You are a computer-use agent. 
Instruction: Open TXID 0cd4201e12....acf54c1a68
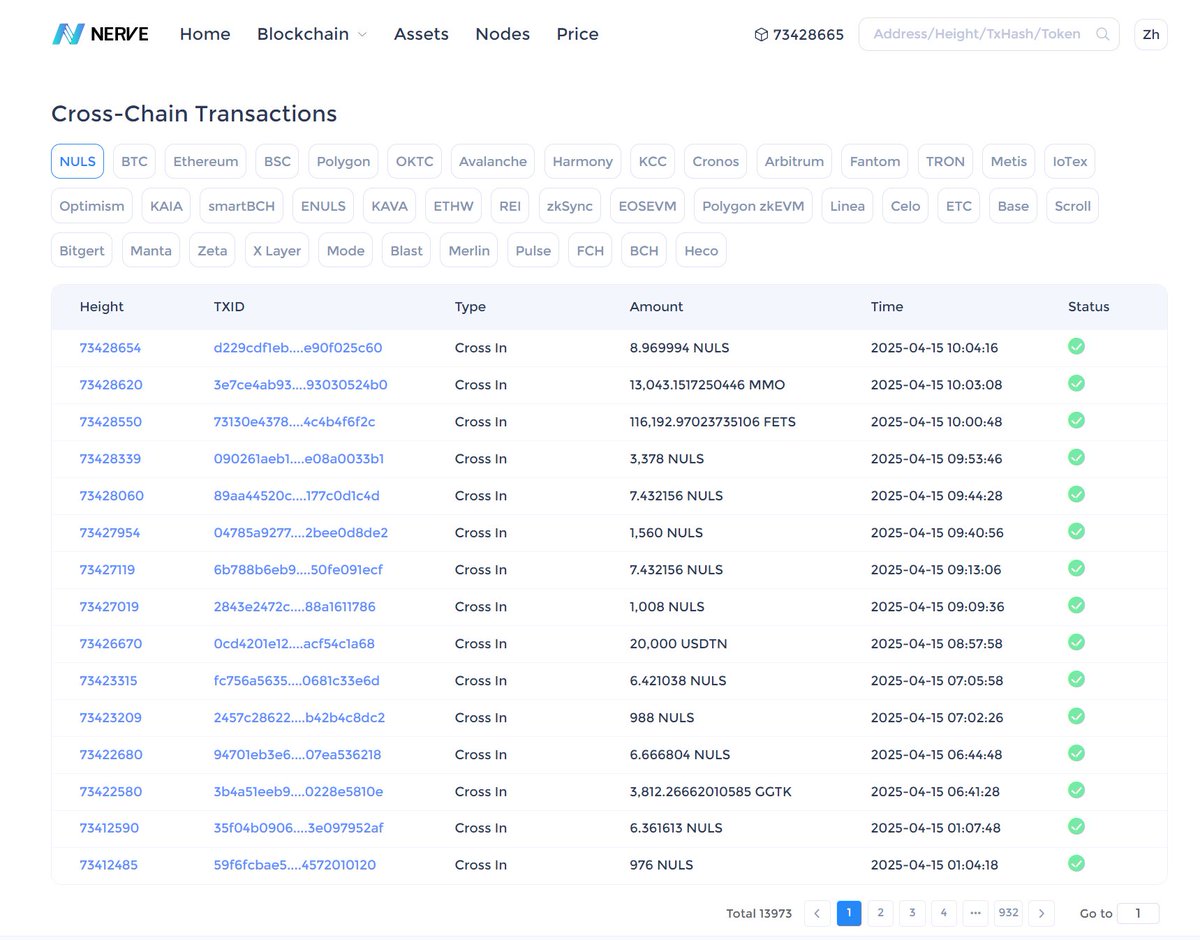click(x=294, y=644)
